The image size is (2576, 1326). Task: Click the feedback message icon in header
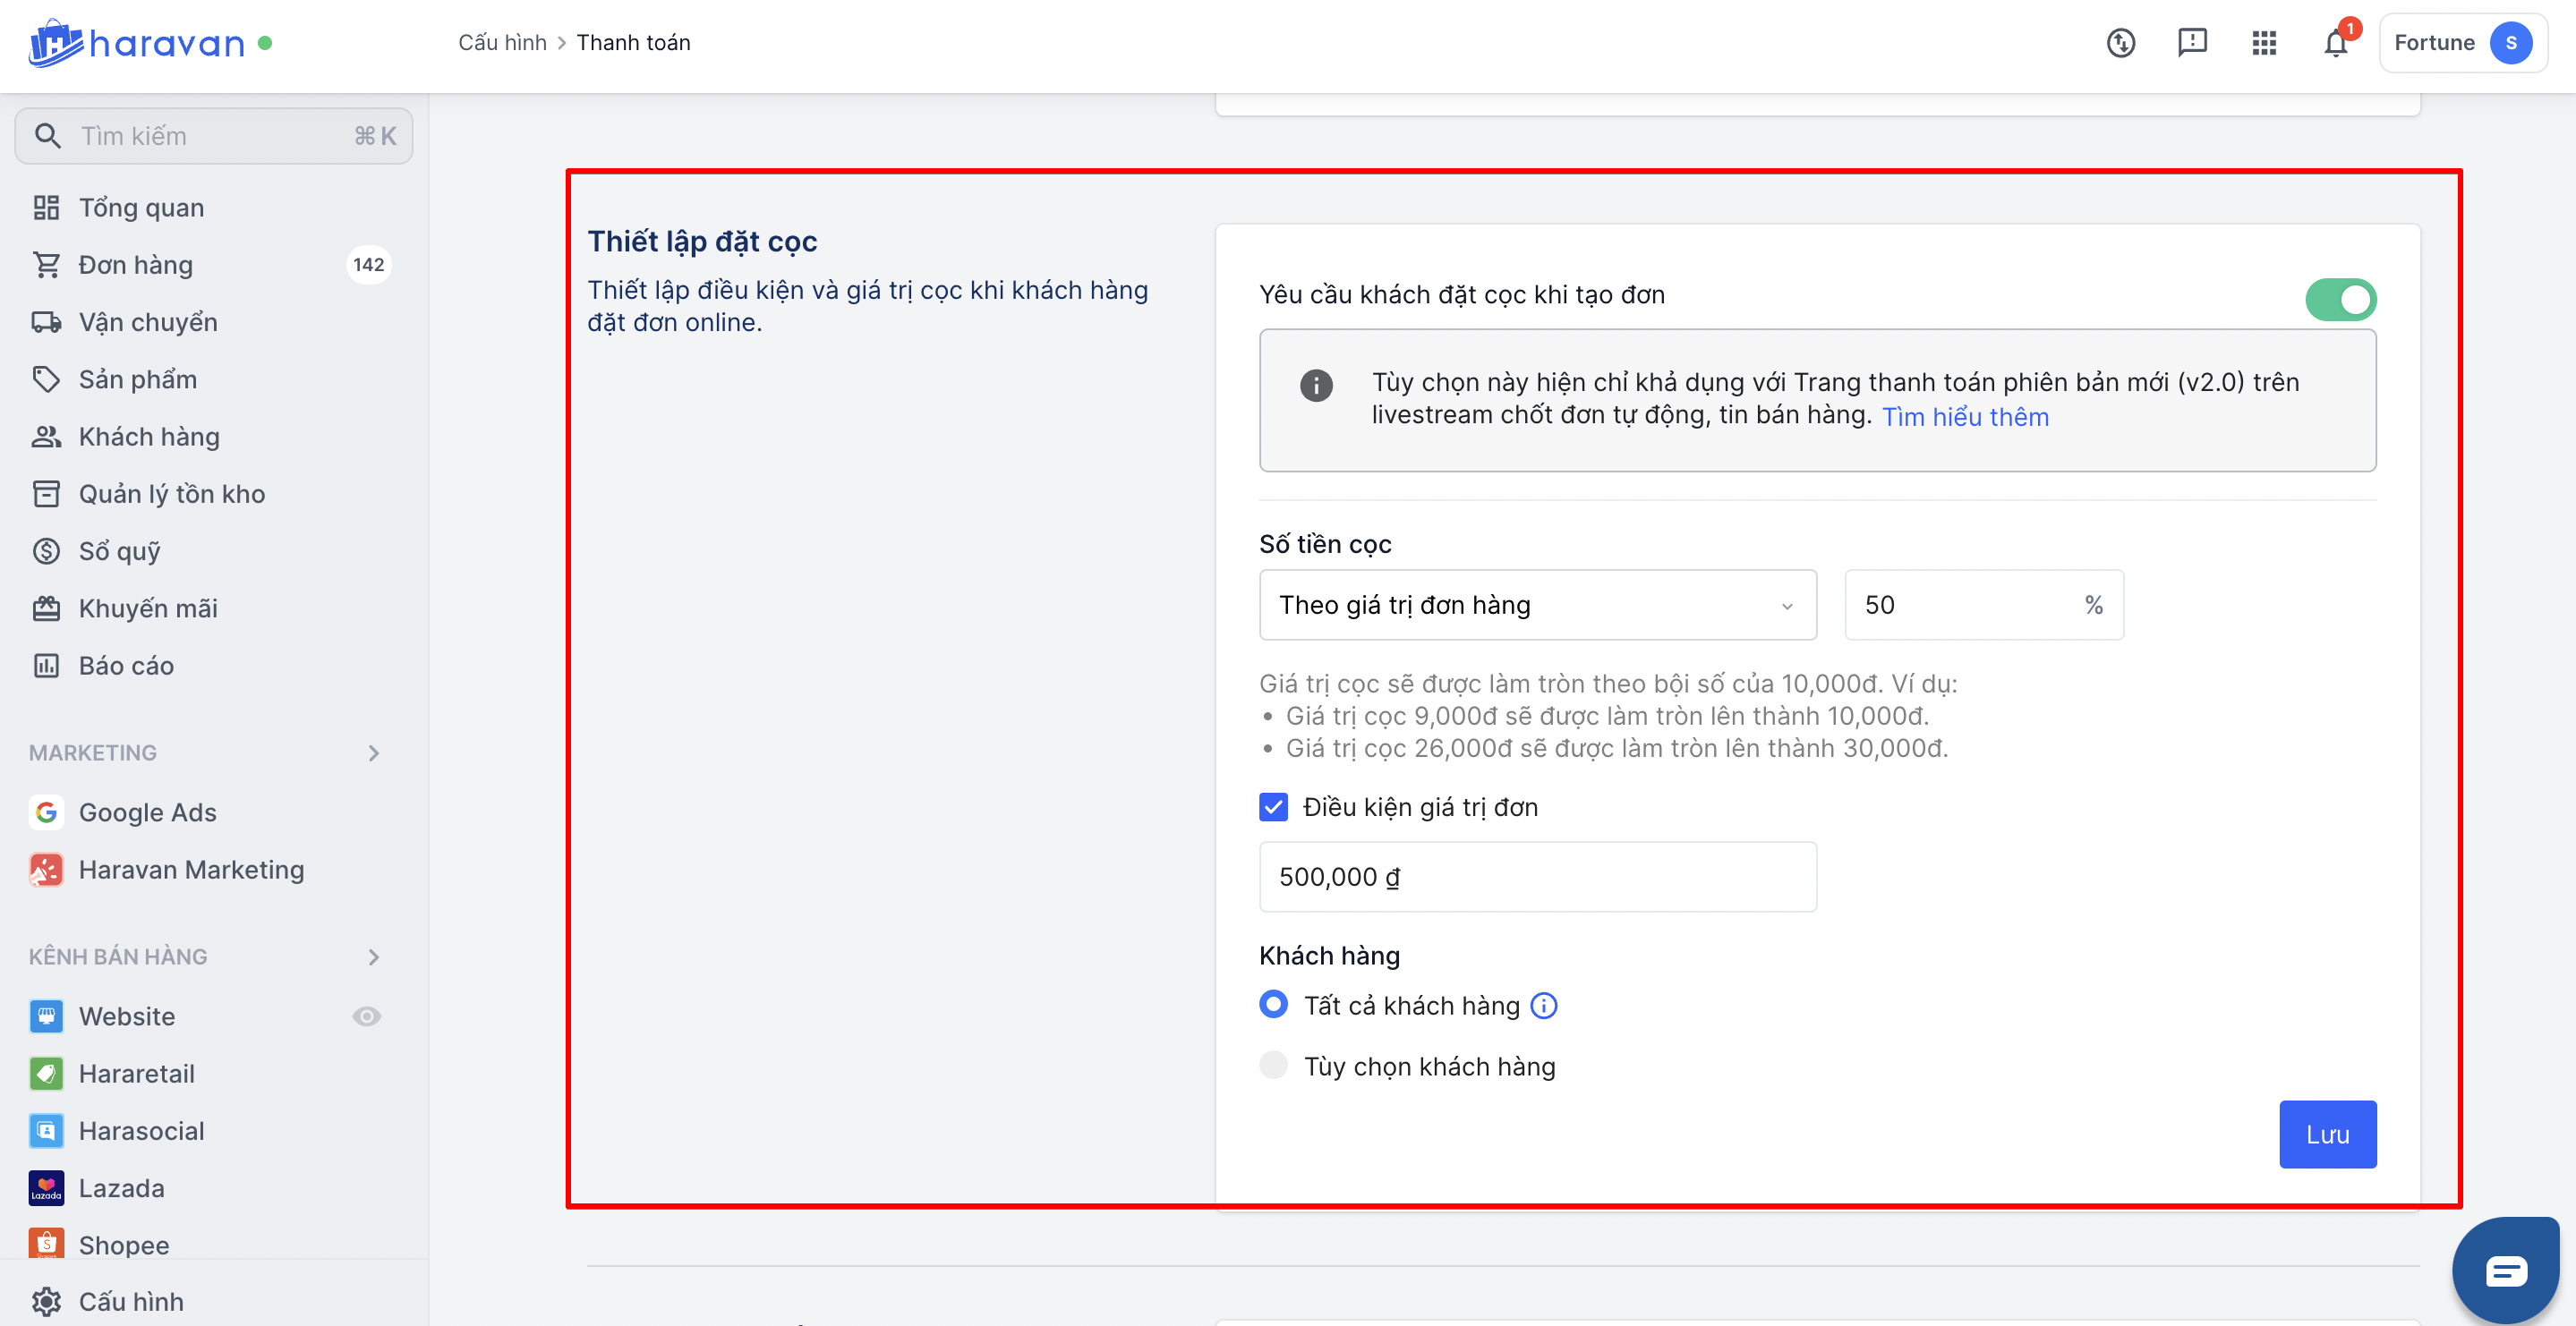(2192, 43)
